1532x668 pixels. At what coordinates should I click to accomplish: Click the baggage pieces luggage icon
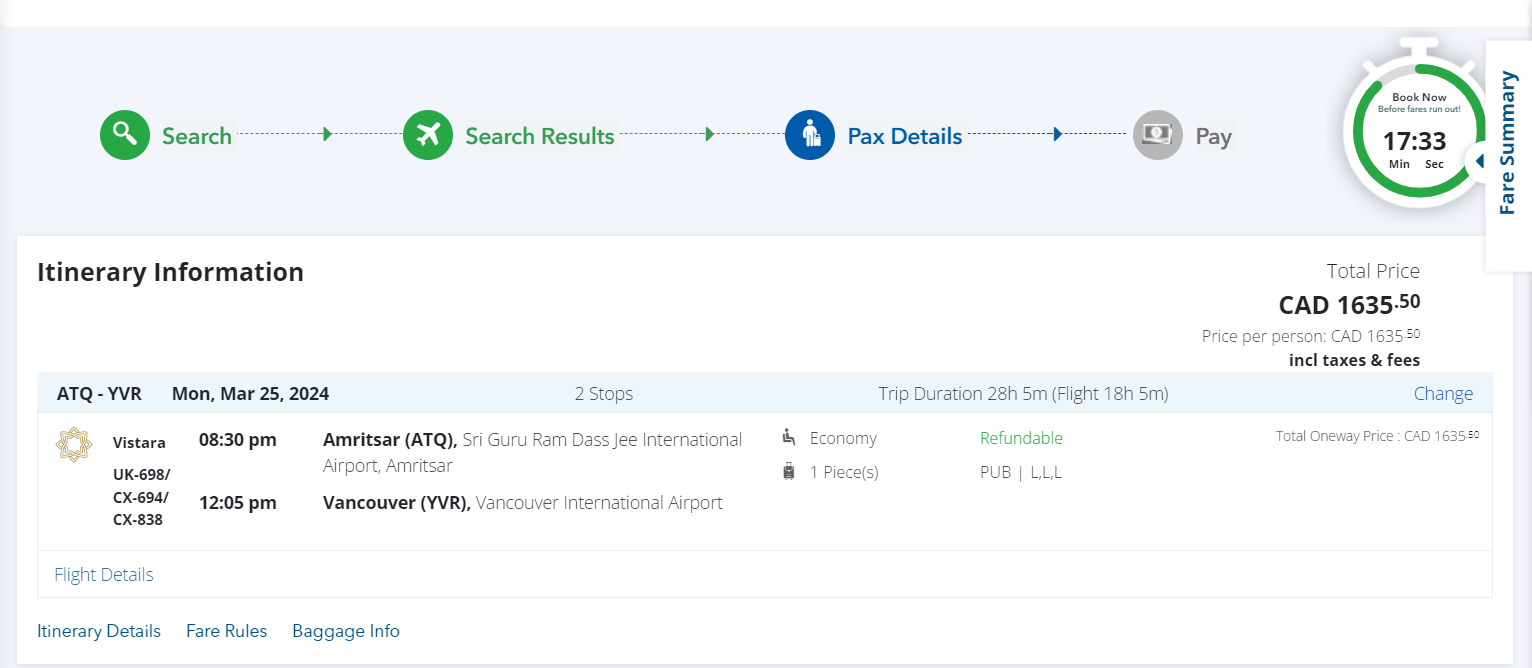point(789,472)
